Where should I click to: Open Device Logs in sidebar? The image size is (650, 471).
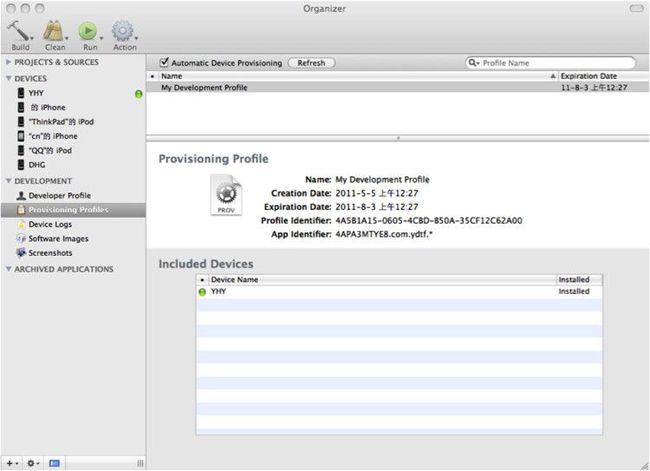tap(73, 224)
